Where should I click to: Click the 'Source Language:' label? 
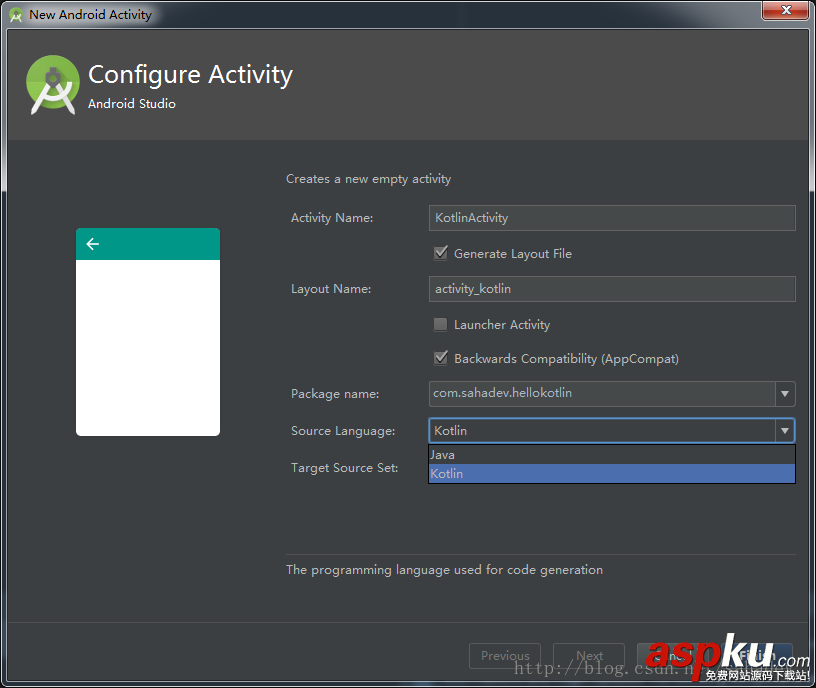pos(343,431)
